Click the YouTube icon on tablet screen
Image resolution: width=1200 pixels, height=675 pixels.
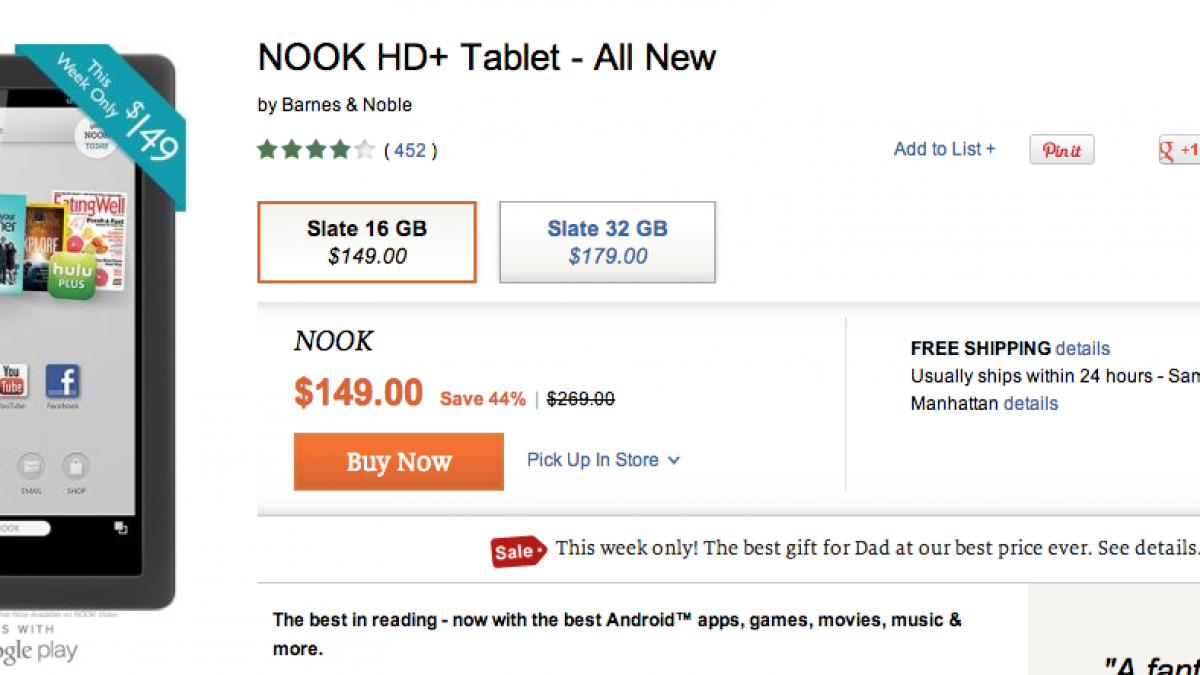point(12,380)
